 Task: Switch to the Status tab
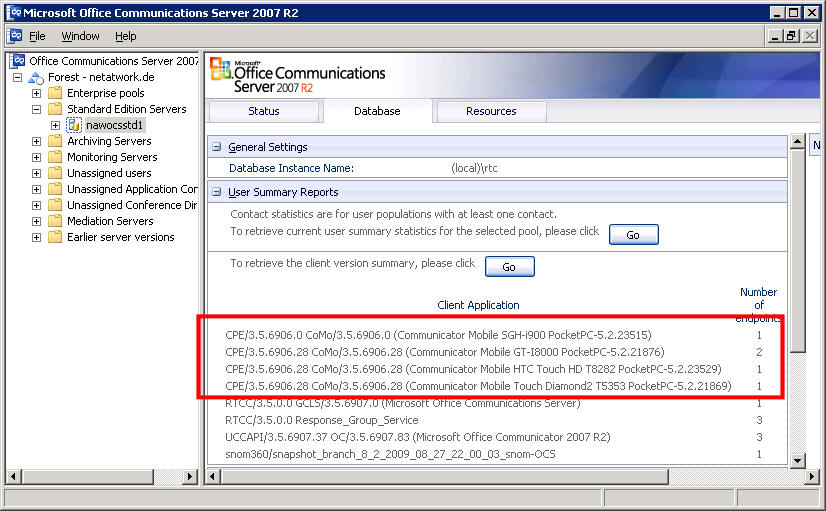[264, 111]
